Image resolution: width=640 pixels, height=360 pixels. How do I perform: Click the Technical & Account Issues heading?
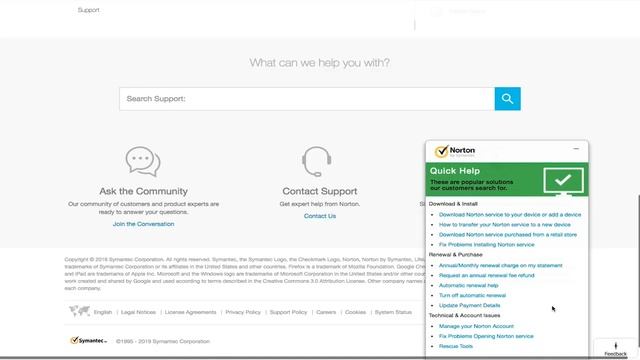(464, 316)
